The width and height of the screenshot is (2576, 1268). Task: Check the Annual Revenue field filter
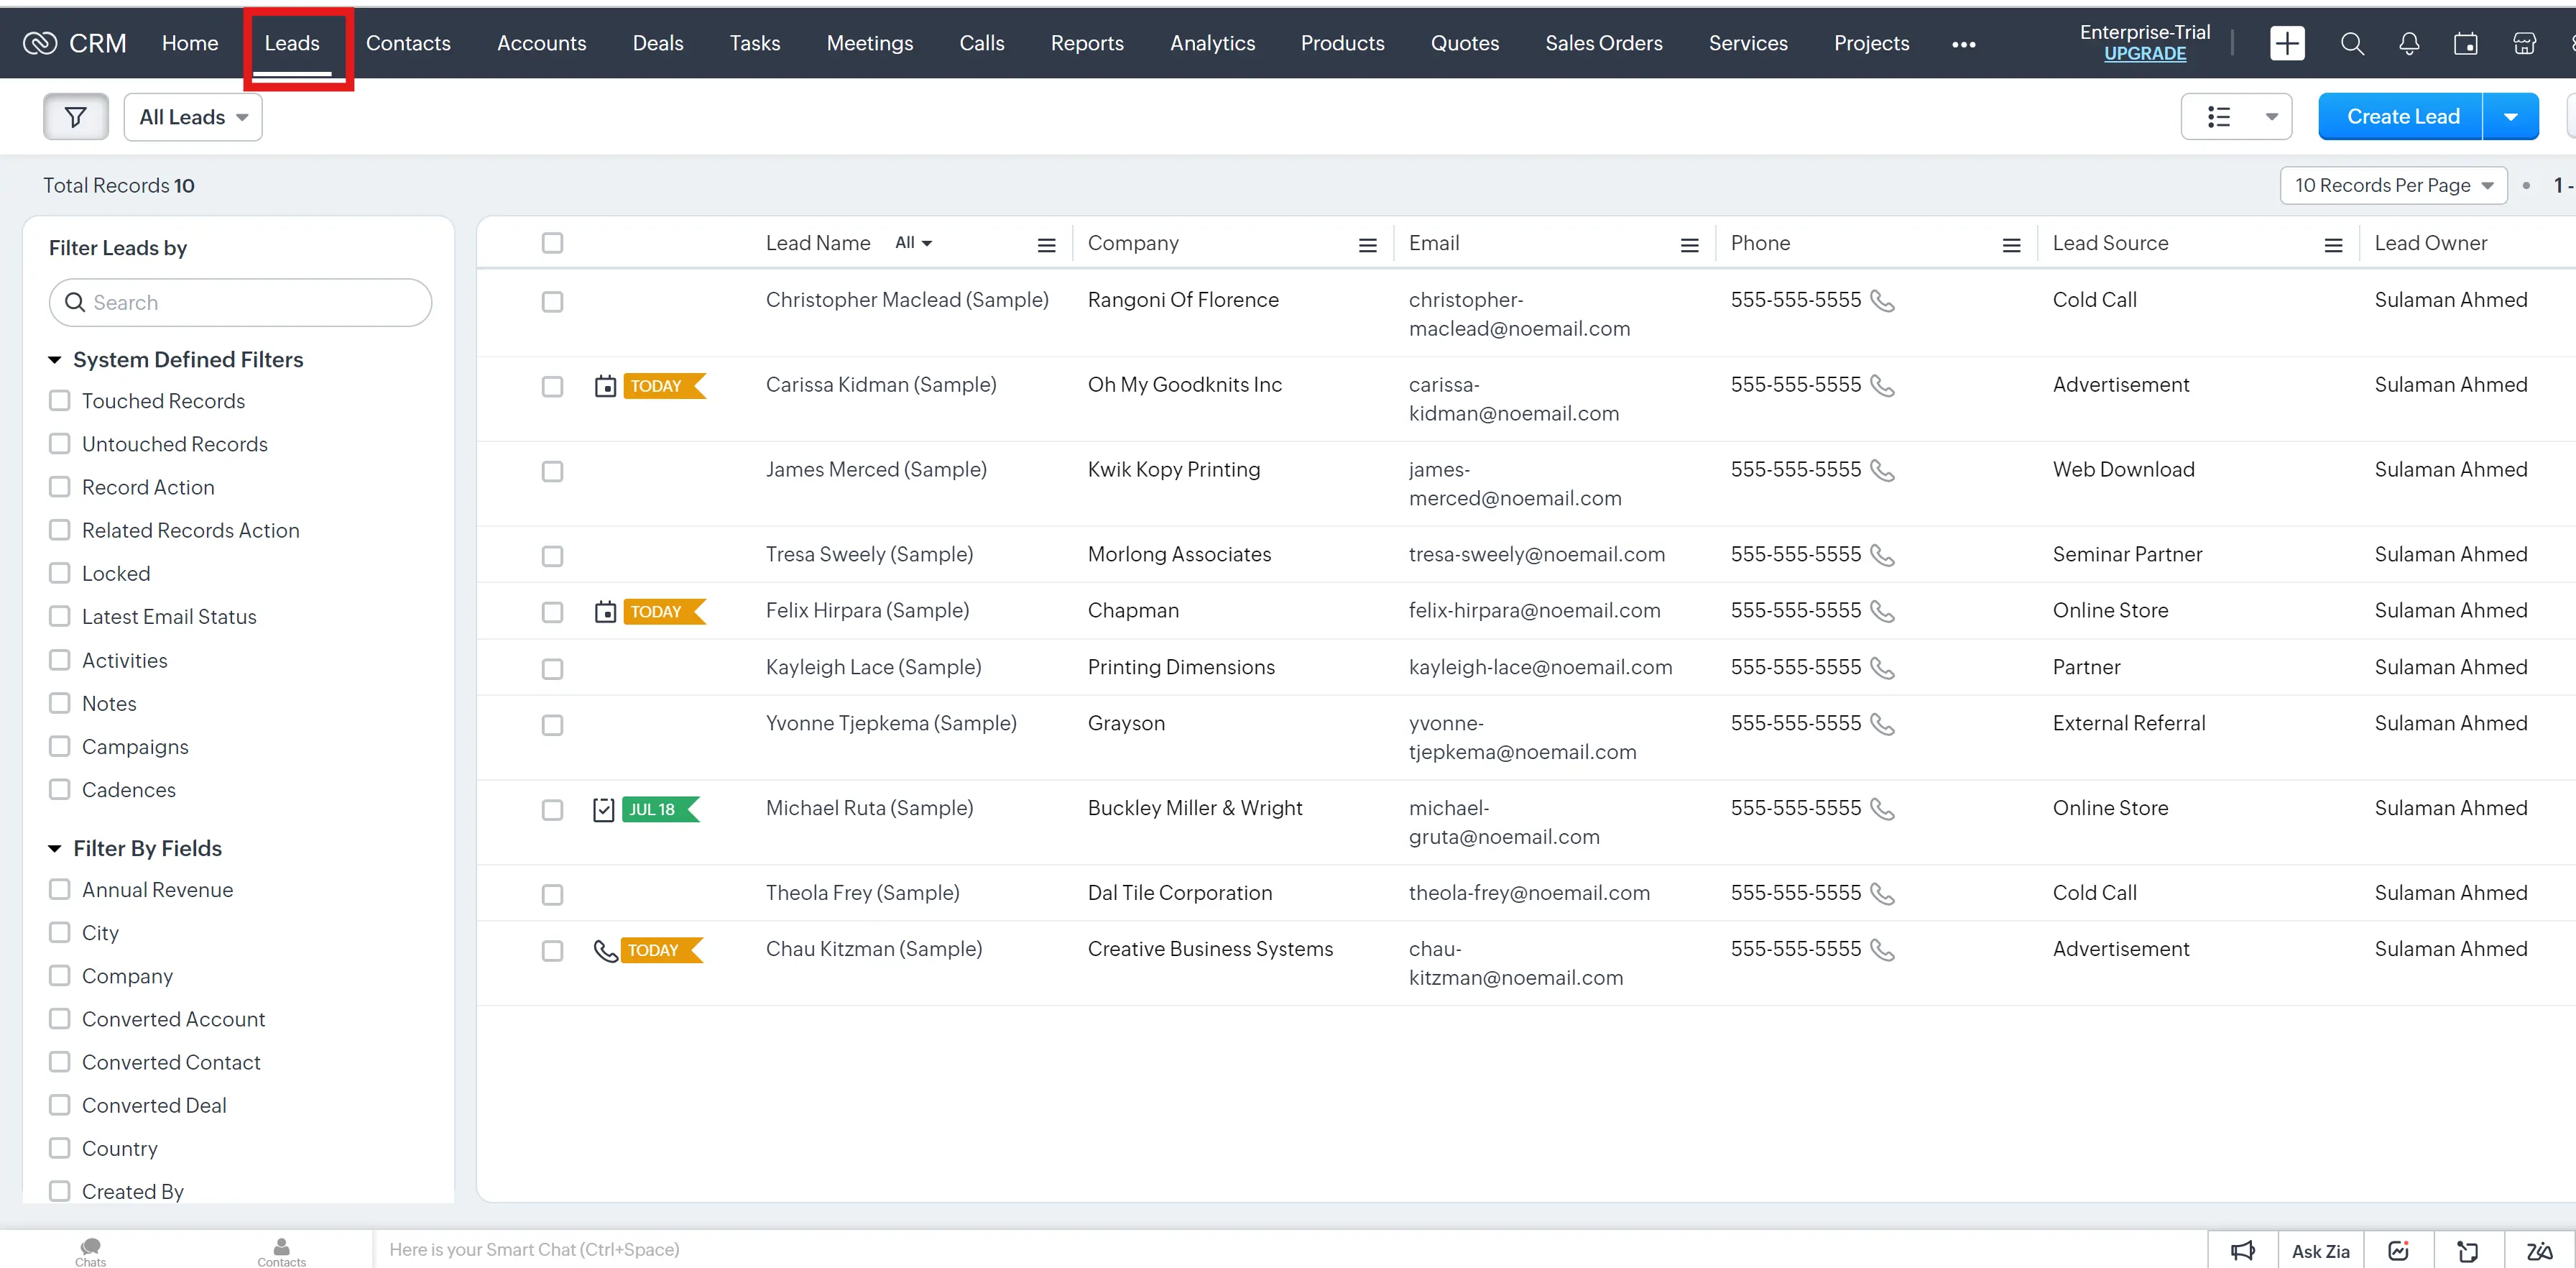(x=60, y=889)
